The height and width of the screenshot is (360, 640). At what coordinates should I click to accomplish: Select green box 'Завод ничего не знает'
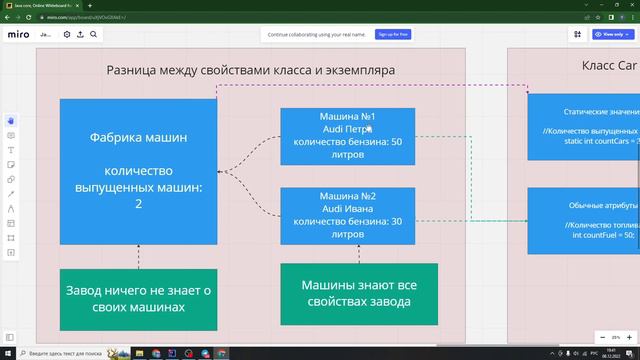click(138, 300)
